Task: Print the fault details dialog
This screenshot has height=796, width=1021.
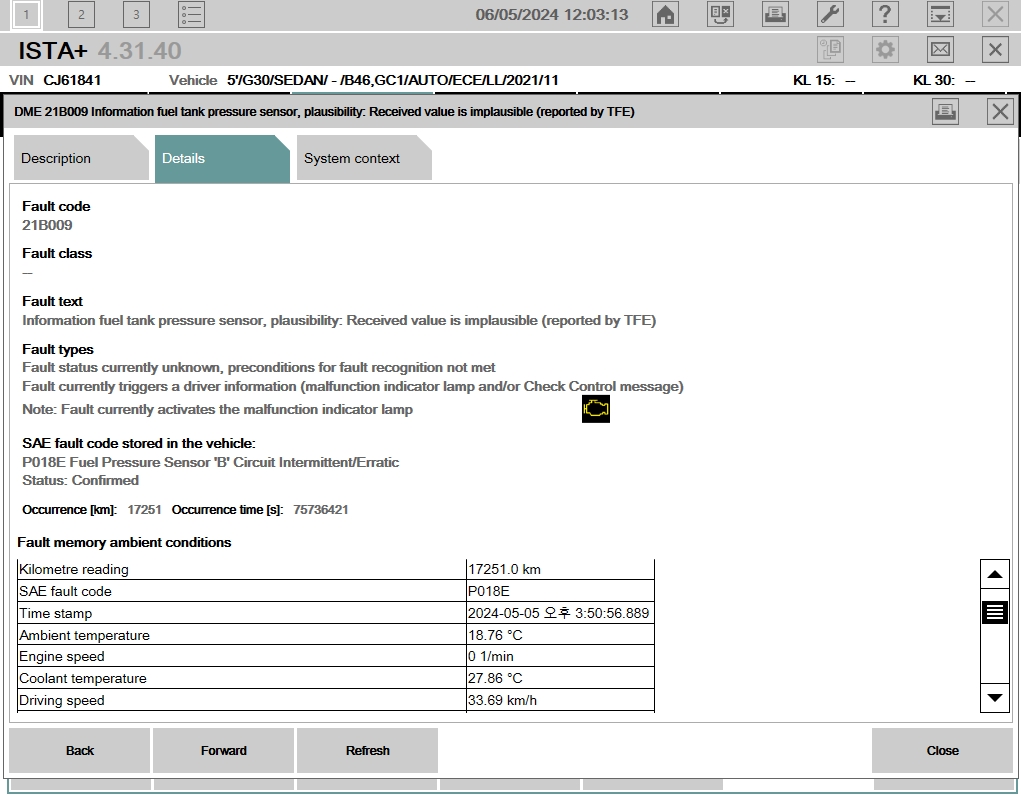Action: [945, 111]
